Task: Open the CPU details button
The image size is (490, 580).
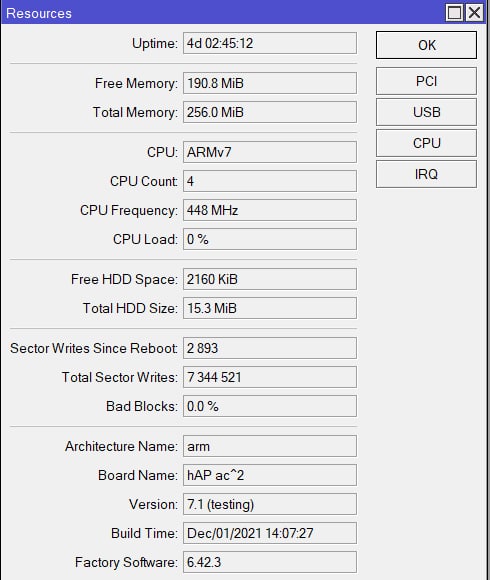Action: (426, 143)
